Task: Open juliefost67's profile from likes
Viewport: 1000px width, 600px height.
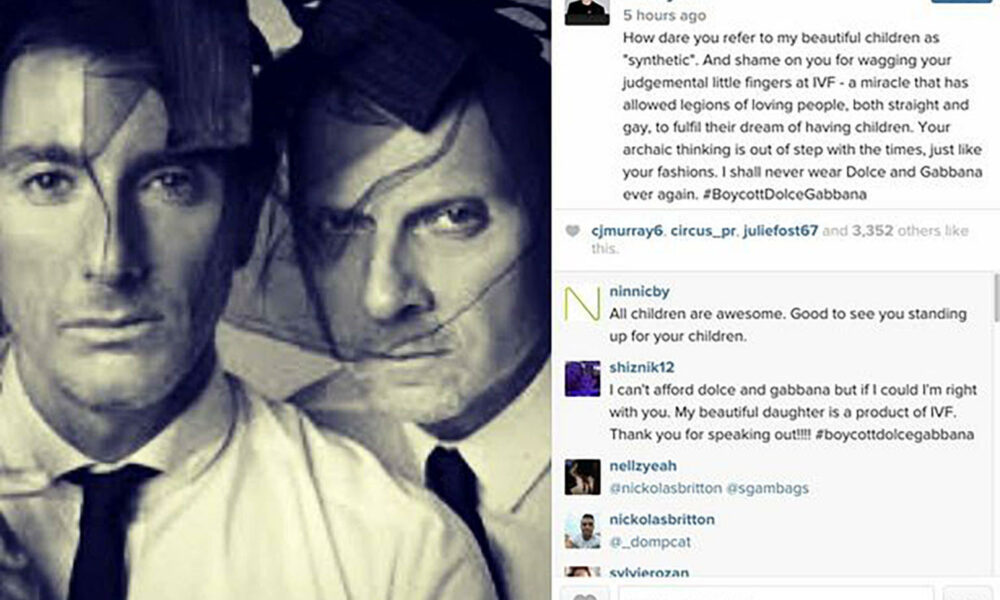Action: (781, 231)
